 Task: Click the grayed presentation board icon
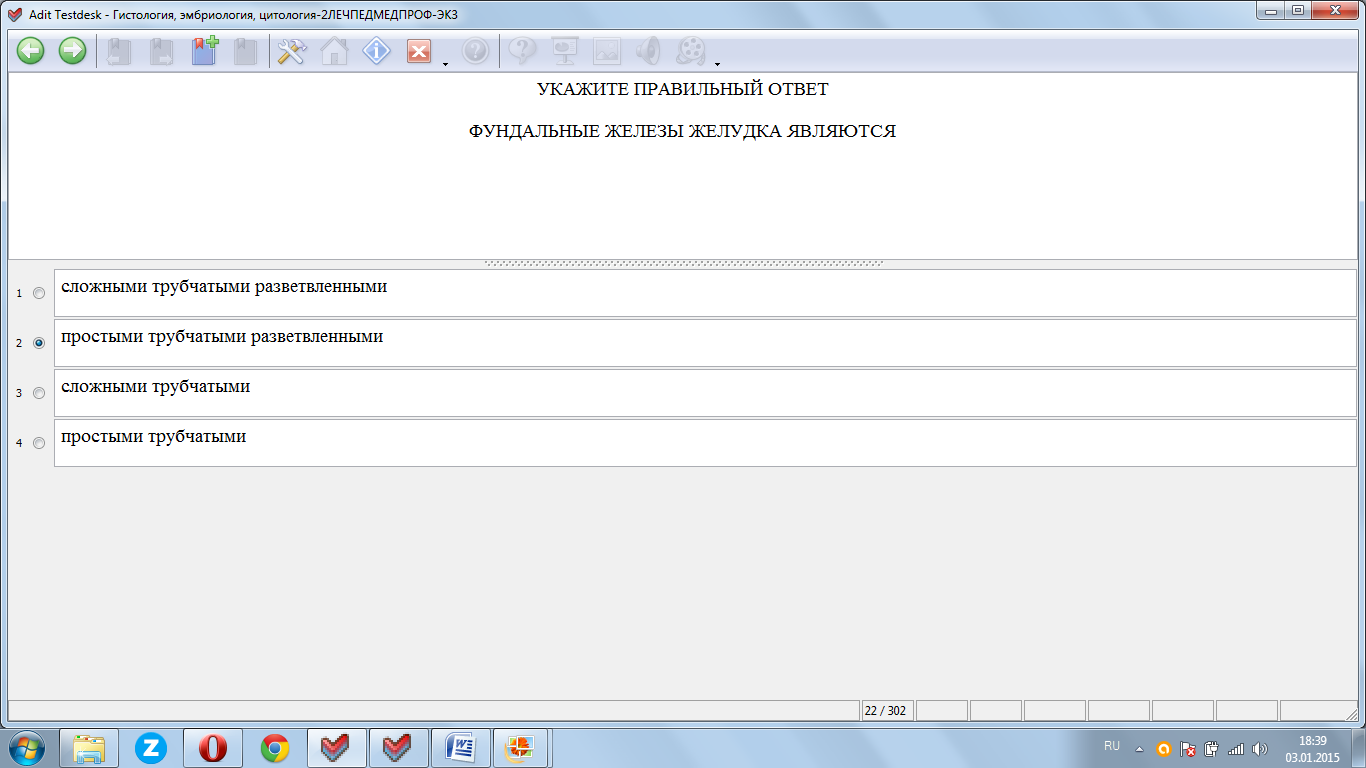[565, 51]
